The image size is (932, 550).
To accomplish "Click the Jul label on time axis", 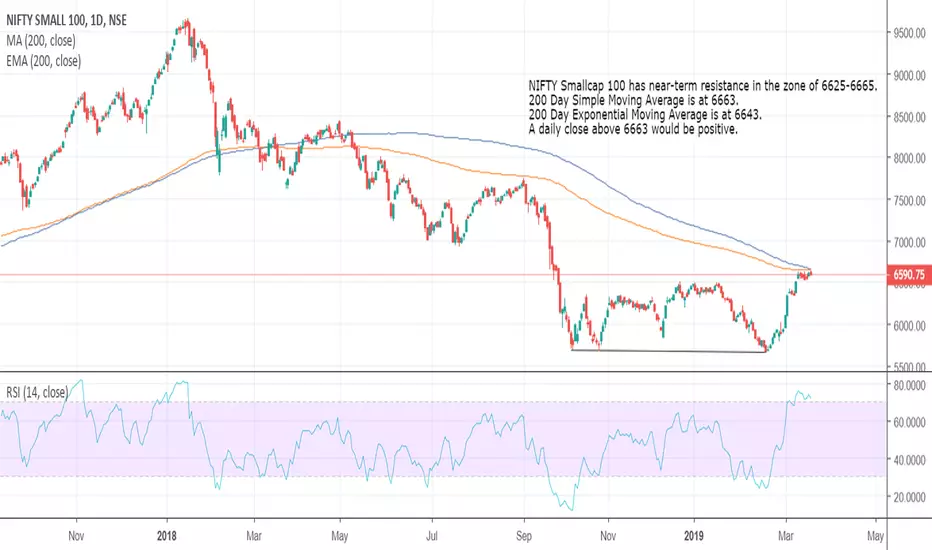I will click(x=432, y=536).
